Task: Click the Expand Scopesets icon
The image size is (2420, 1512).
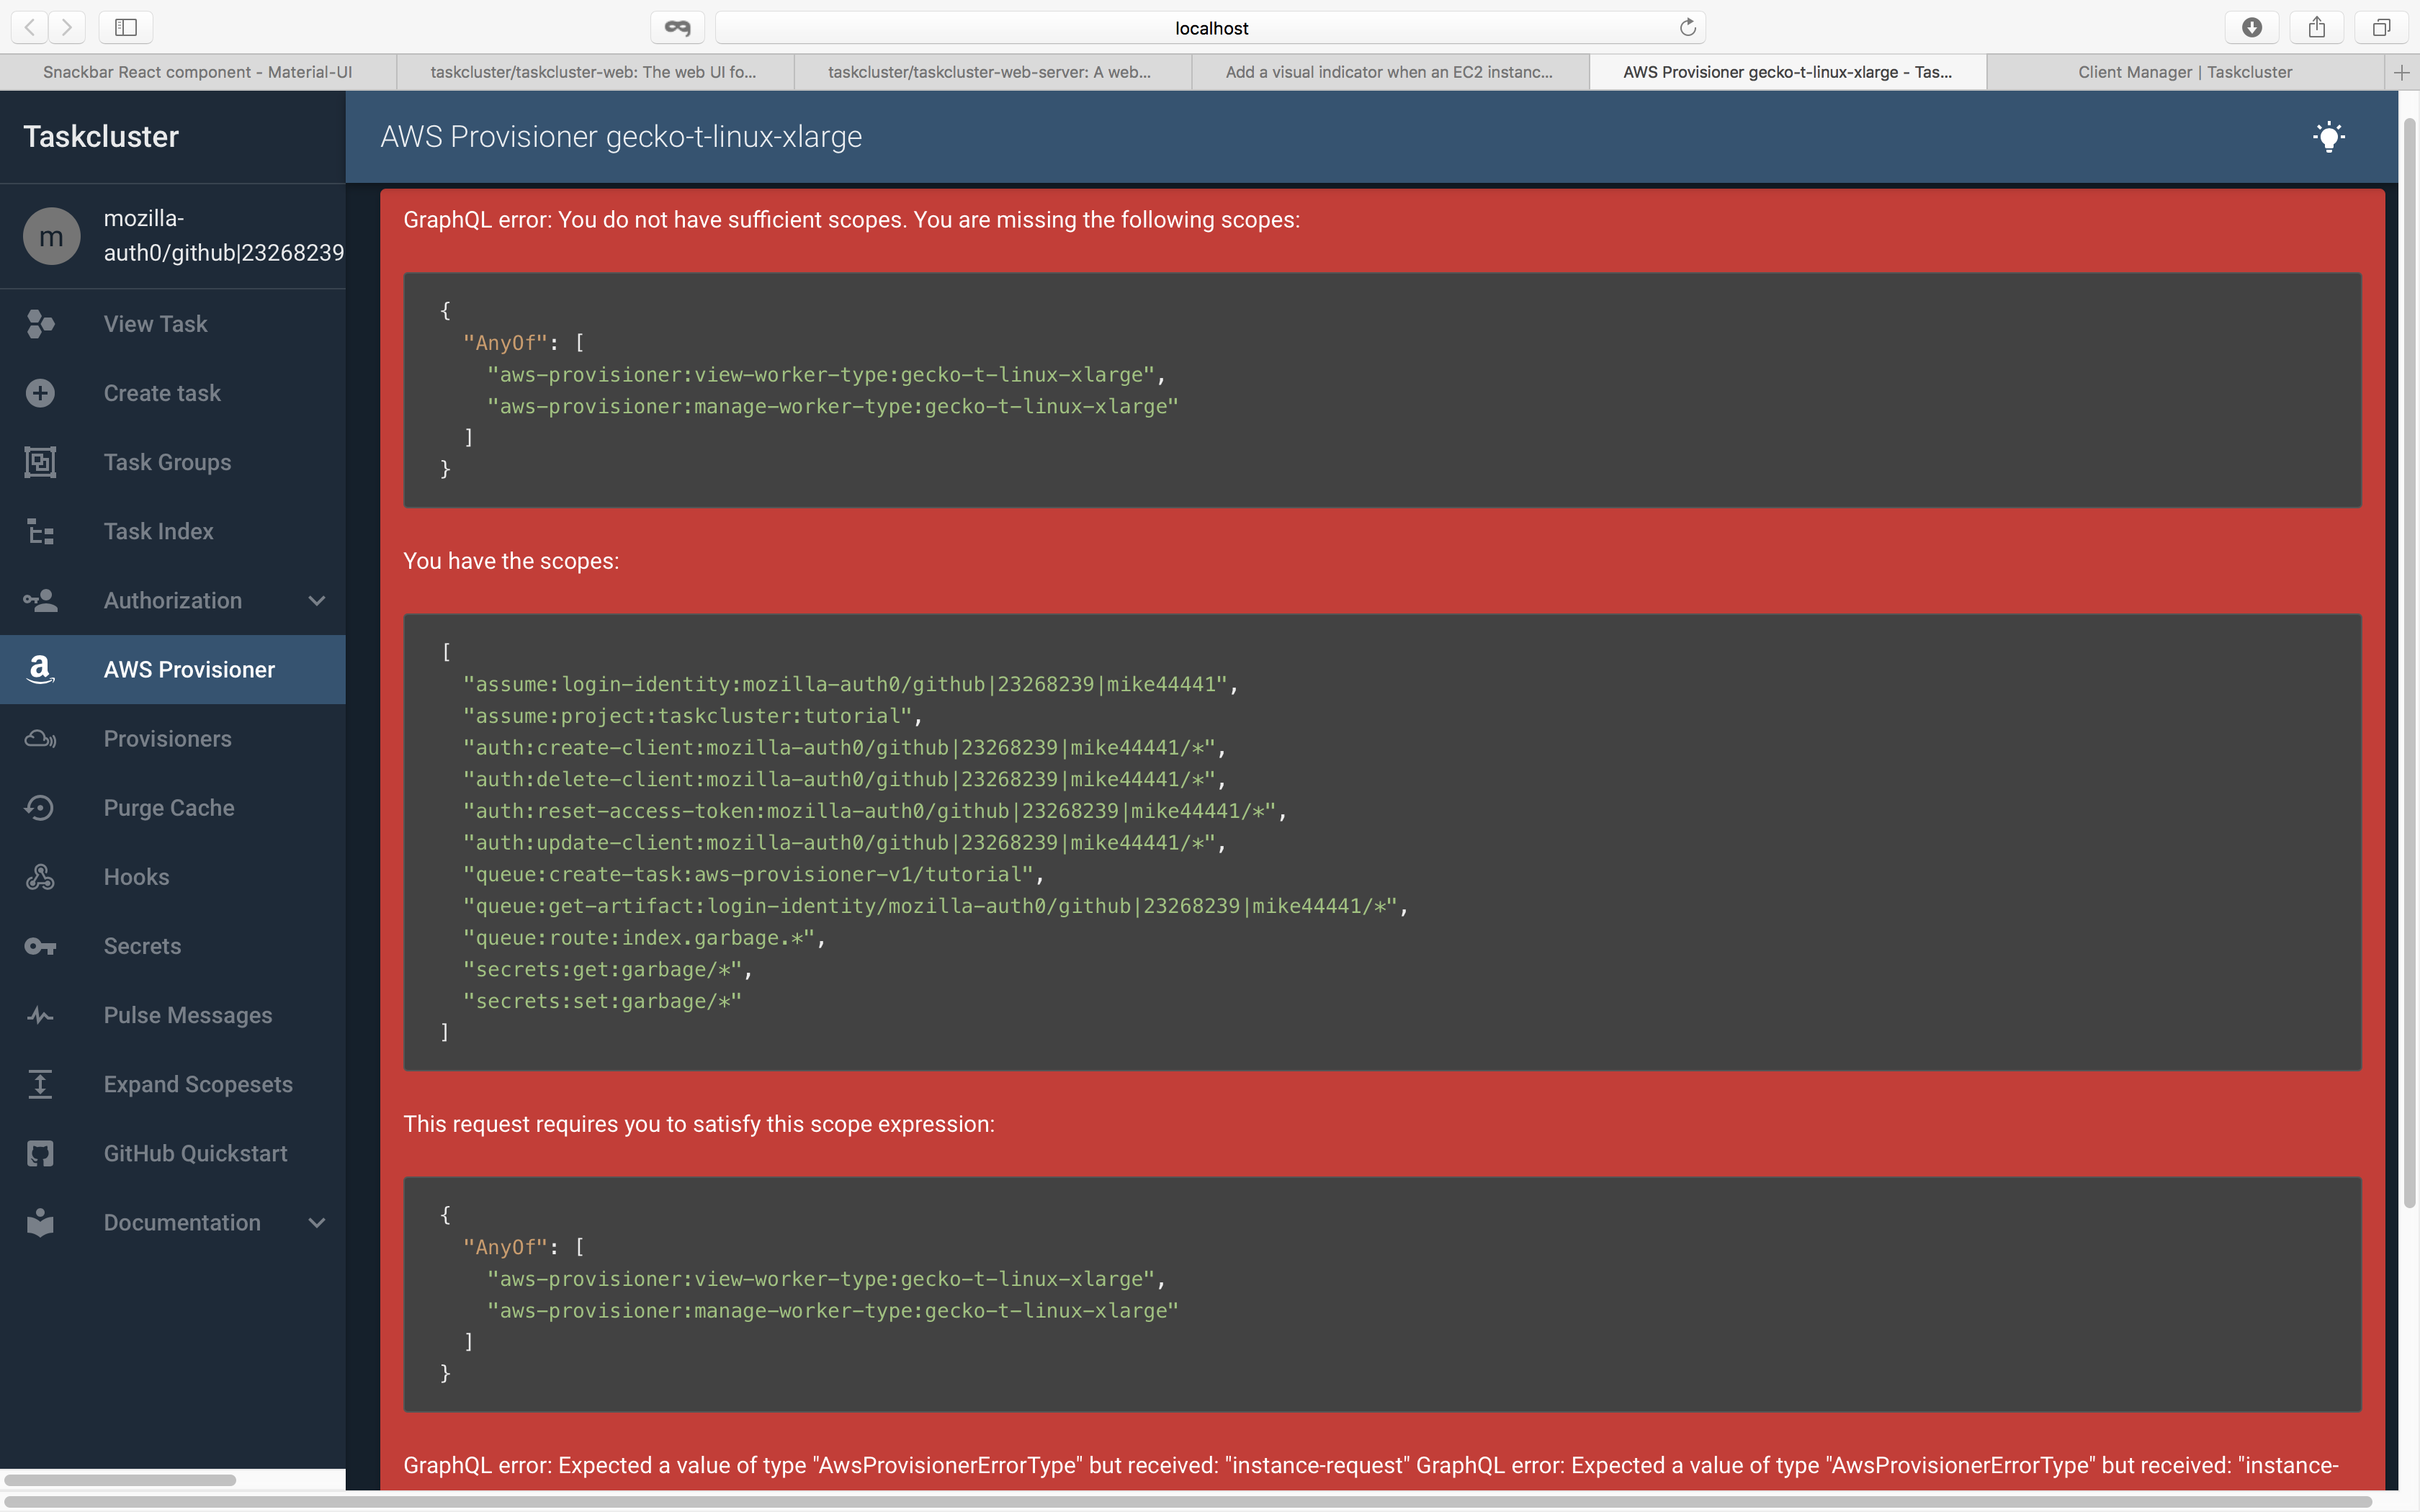Action: [x=40, y=1084]
